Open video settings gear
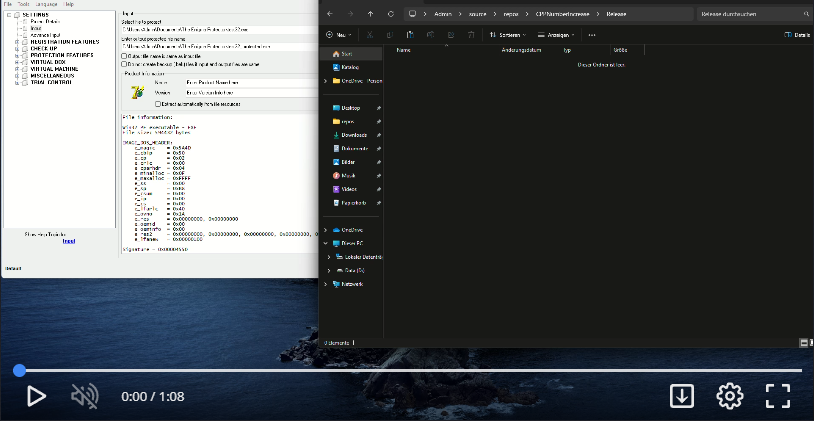Screen dimensions: 814x421 pos(729,397)
